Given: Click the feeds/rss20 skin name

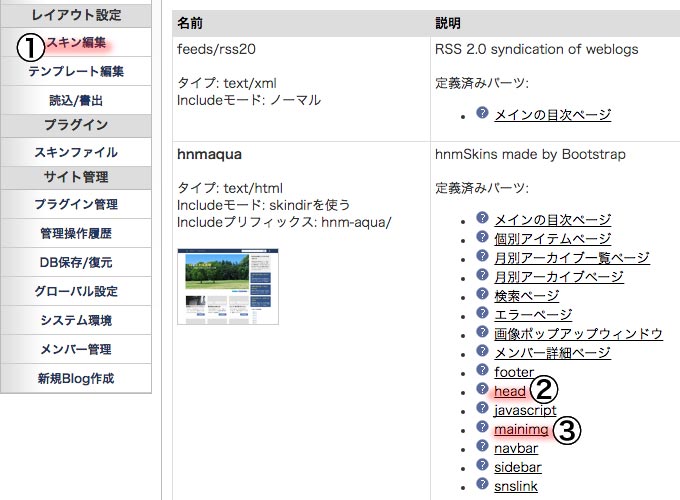Looking at the screenshot, I should 216,49.
